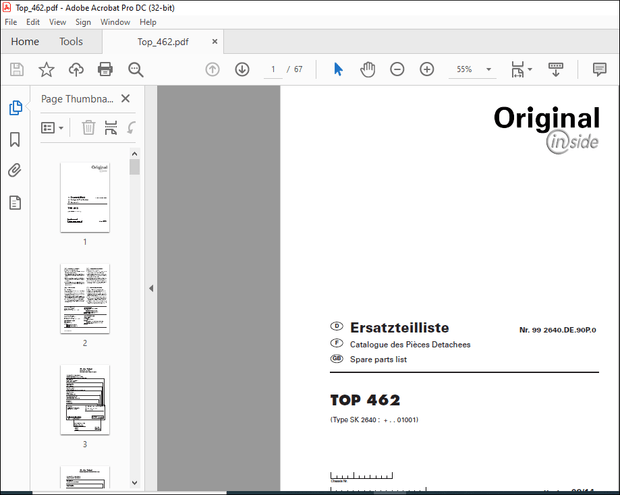Open the View menu
Viewport: 620px width, 495px height.
point(57,22)
